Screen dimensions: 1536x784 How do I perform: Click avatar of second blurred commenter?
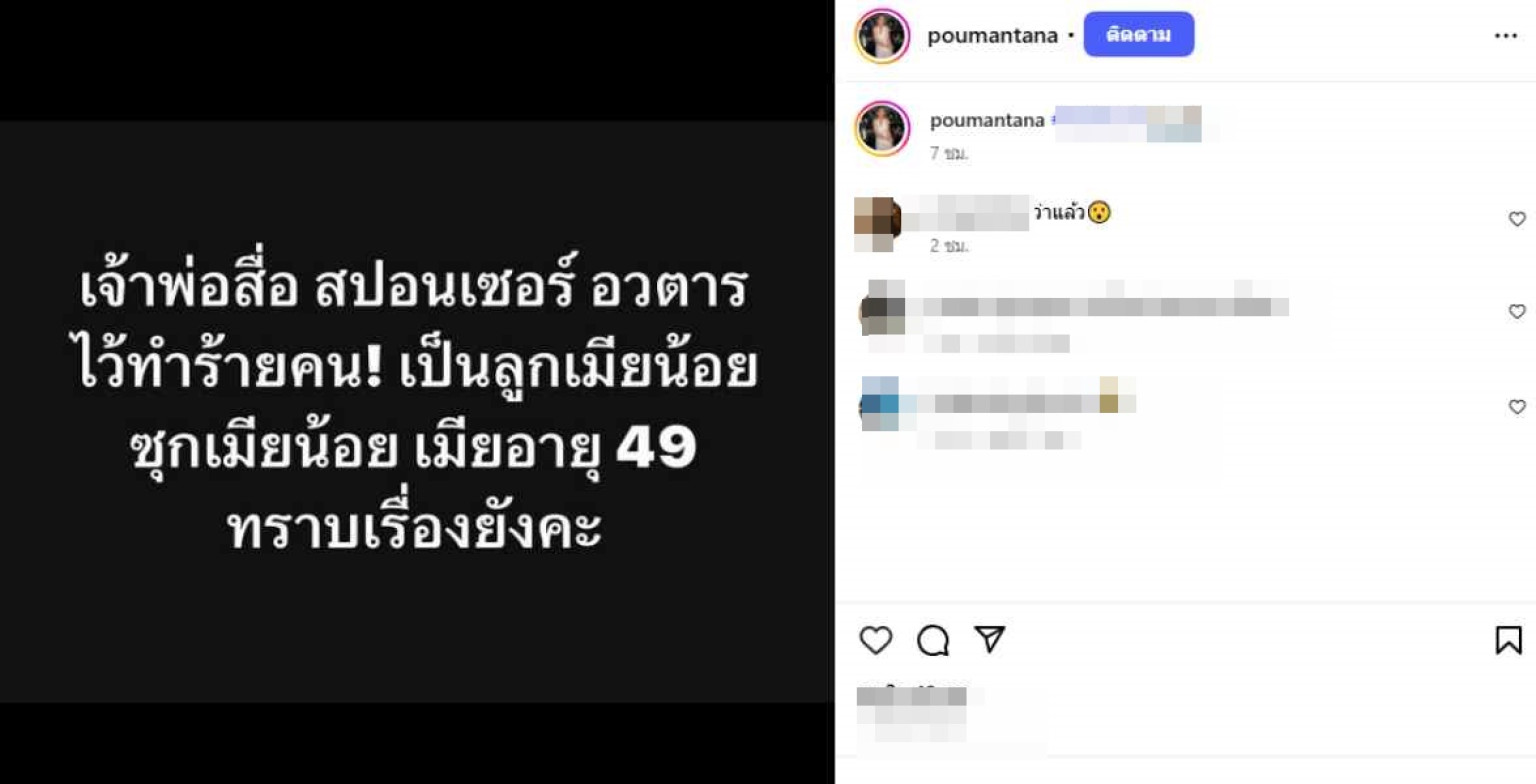tap(881, 308)
